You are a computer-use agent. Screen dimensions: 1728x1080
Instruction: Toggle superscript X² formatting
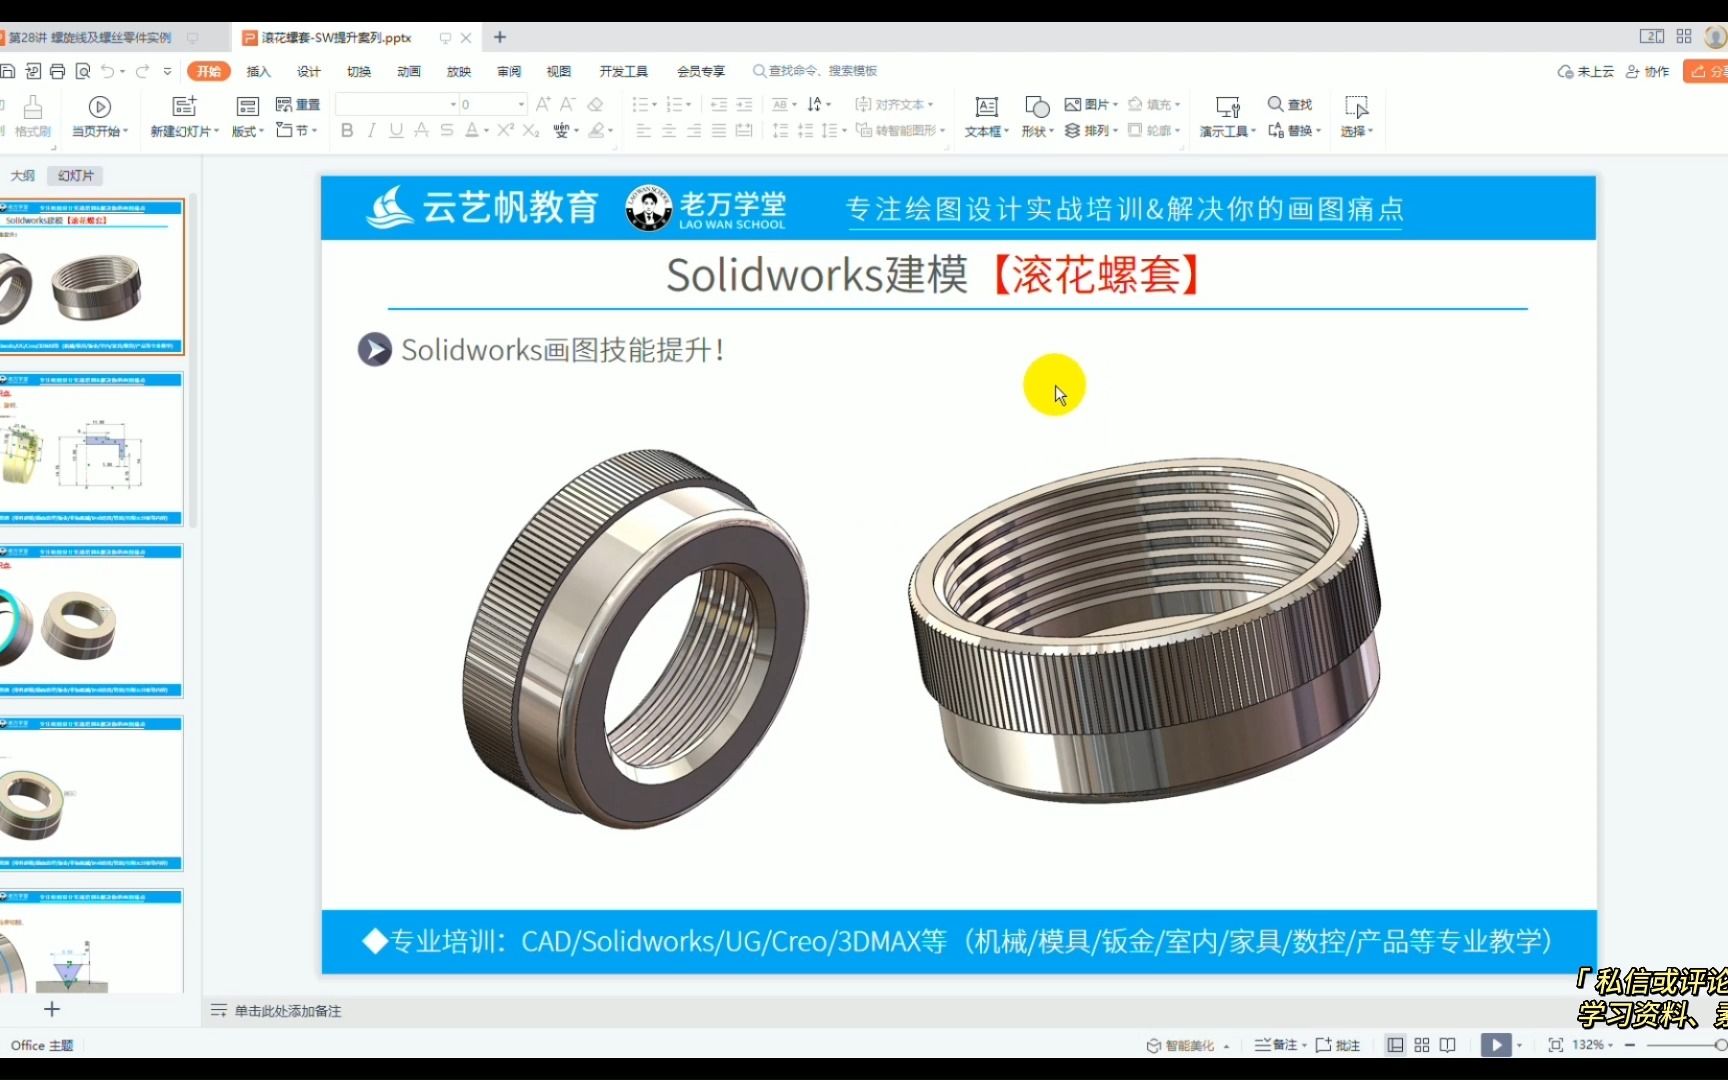coord(505,130)
